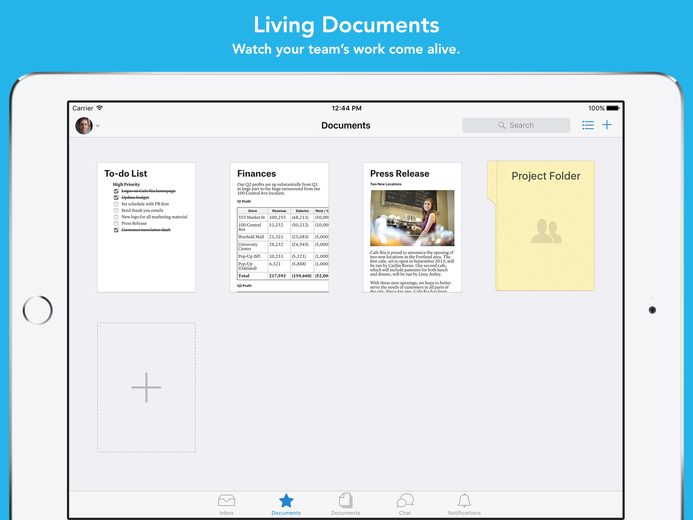This screenshot has width=693, height=520.
Task: Open the Finances document thumbnail
Action: click(279, 227)
